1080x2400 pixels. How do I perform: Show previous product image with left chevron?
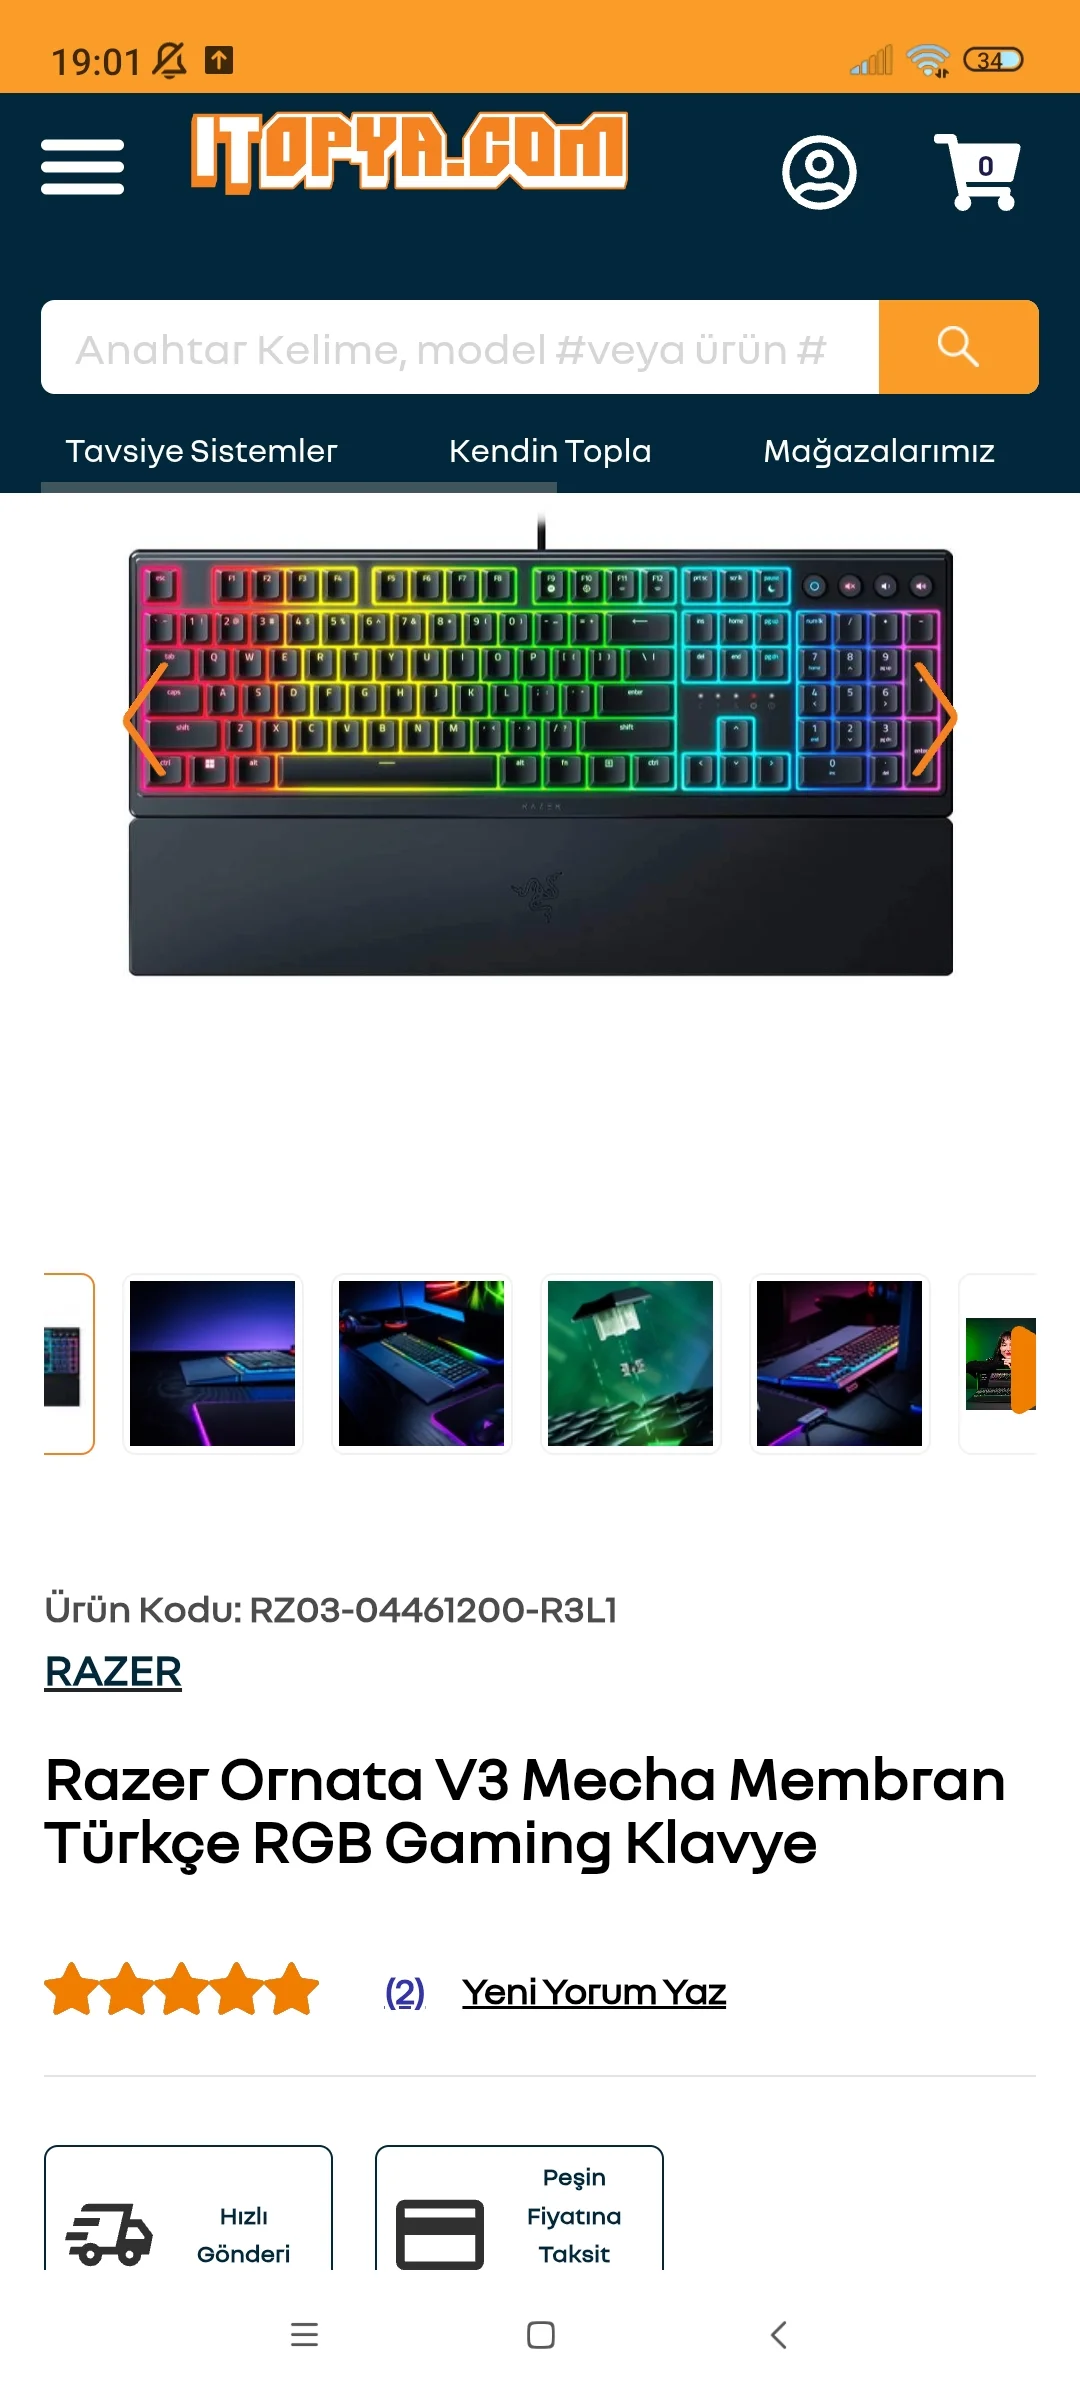coord(145,718)
